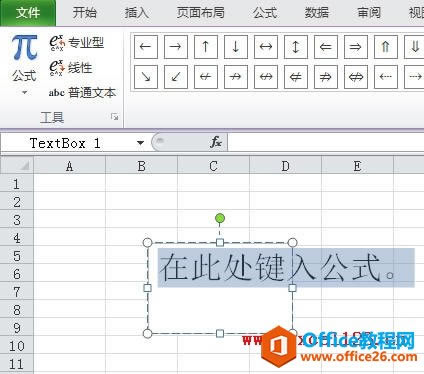Viewport: 424px width, 374px height.
Task: Select row 1 header
Action: (x=17, y=183)
